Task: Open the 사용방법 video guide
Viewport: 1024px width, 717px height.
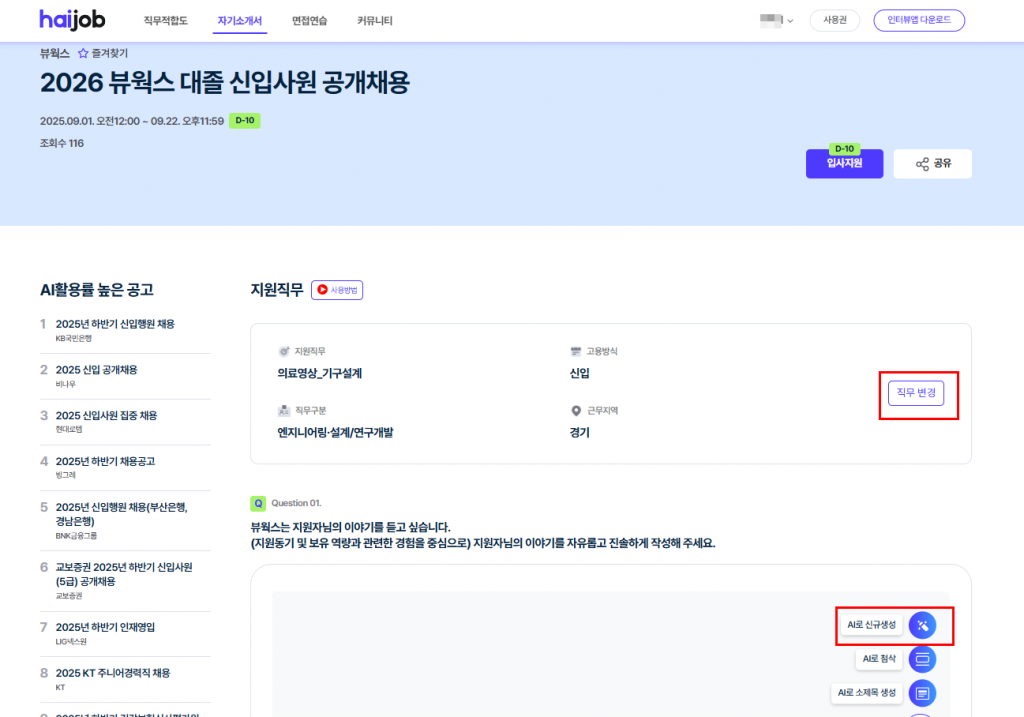Action: (337, 290)
